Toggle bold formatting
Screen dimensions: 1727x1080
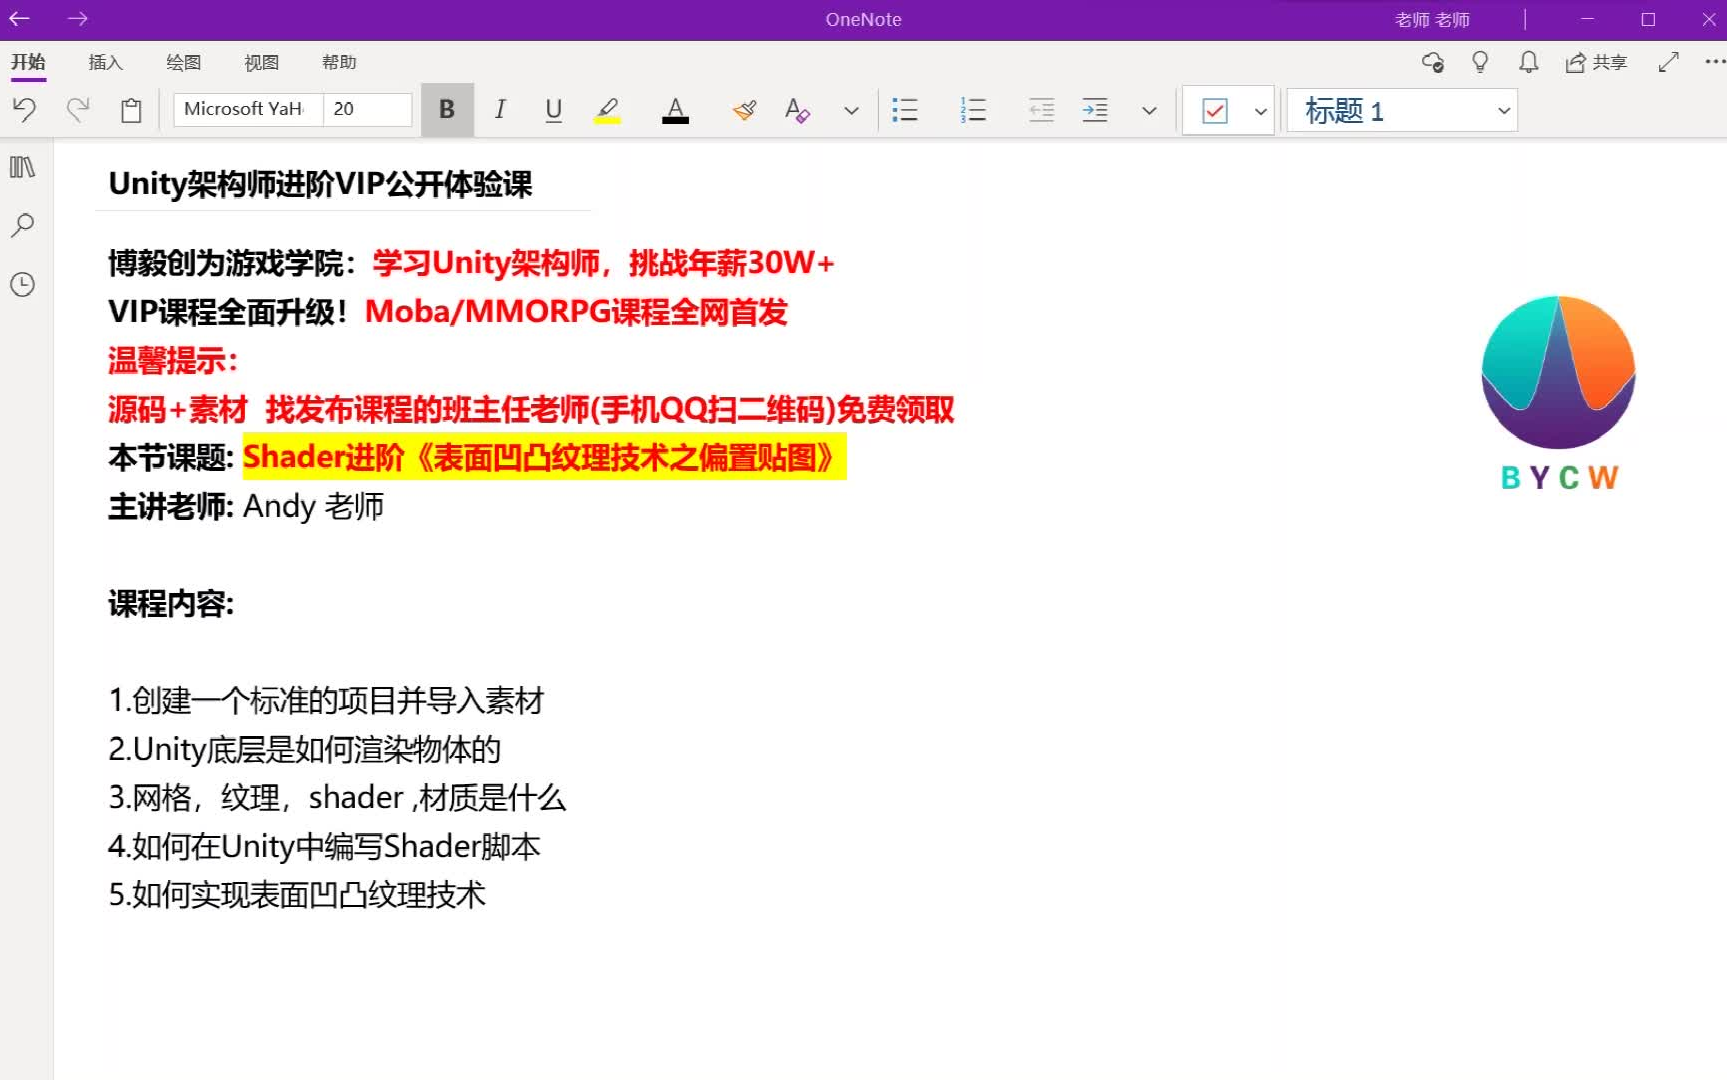447,110
